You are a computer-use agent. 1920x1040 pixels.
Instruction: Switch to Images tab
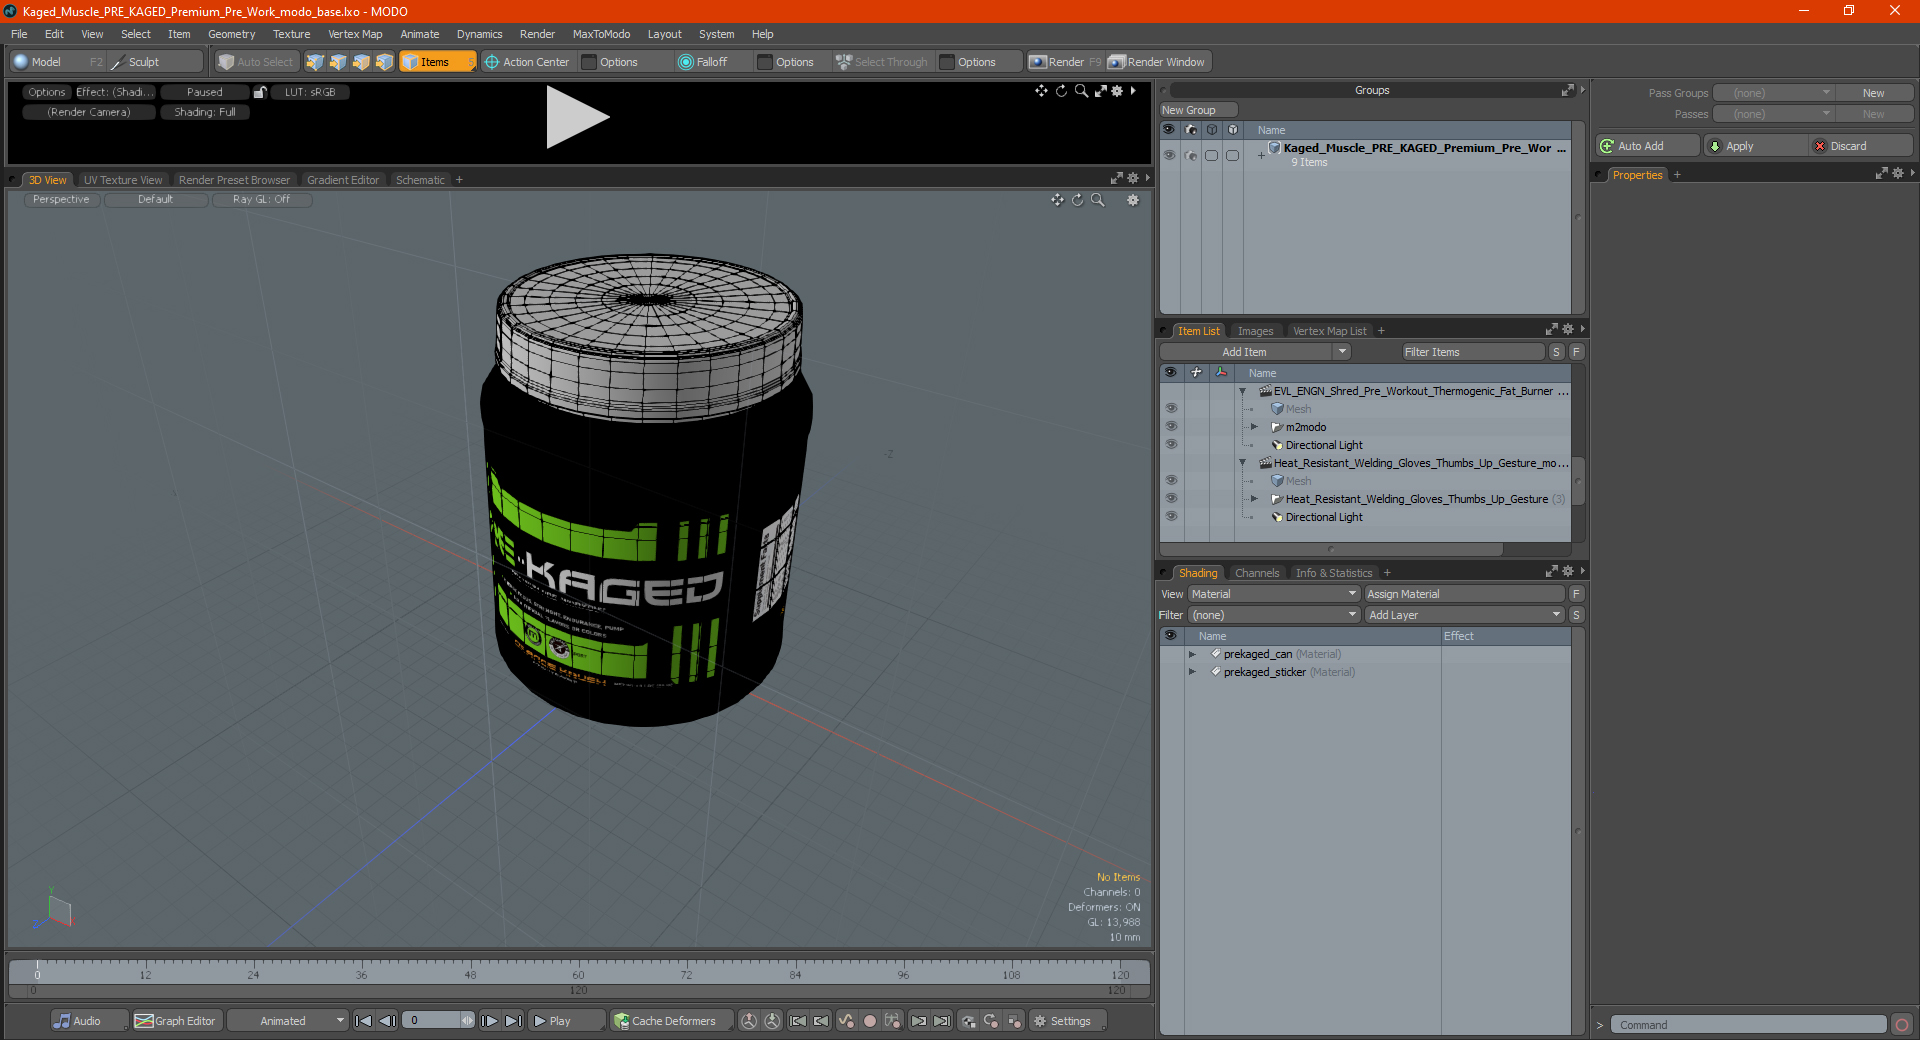1255,331
